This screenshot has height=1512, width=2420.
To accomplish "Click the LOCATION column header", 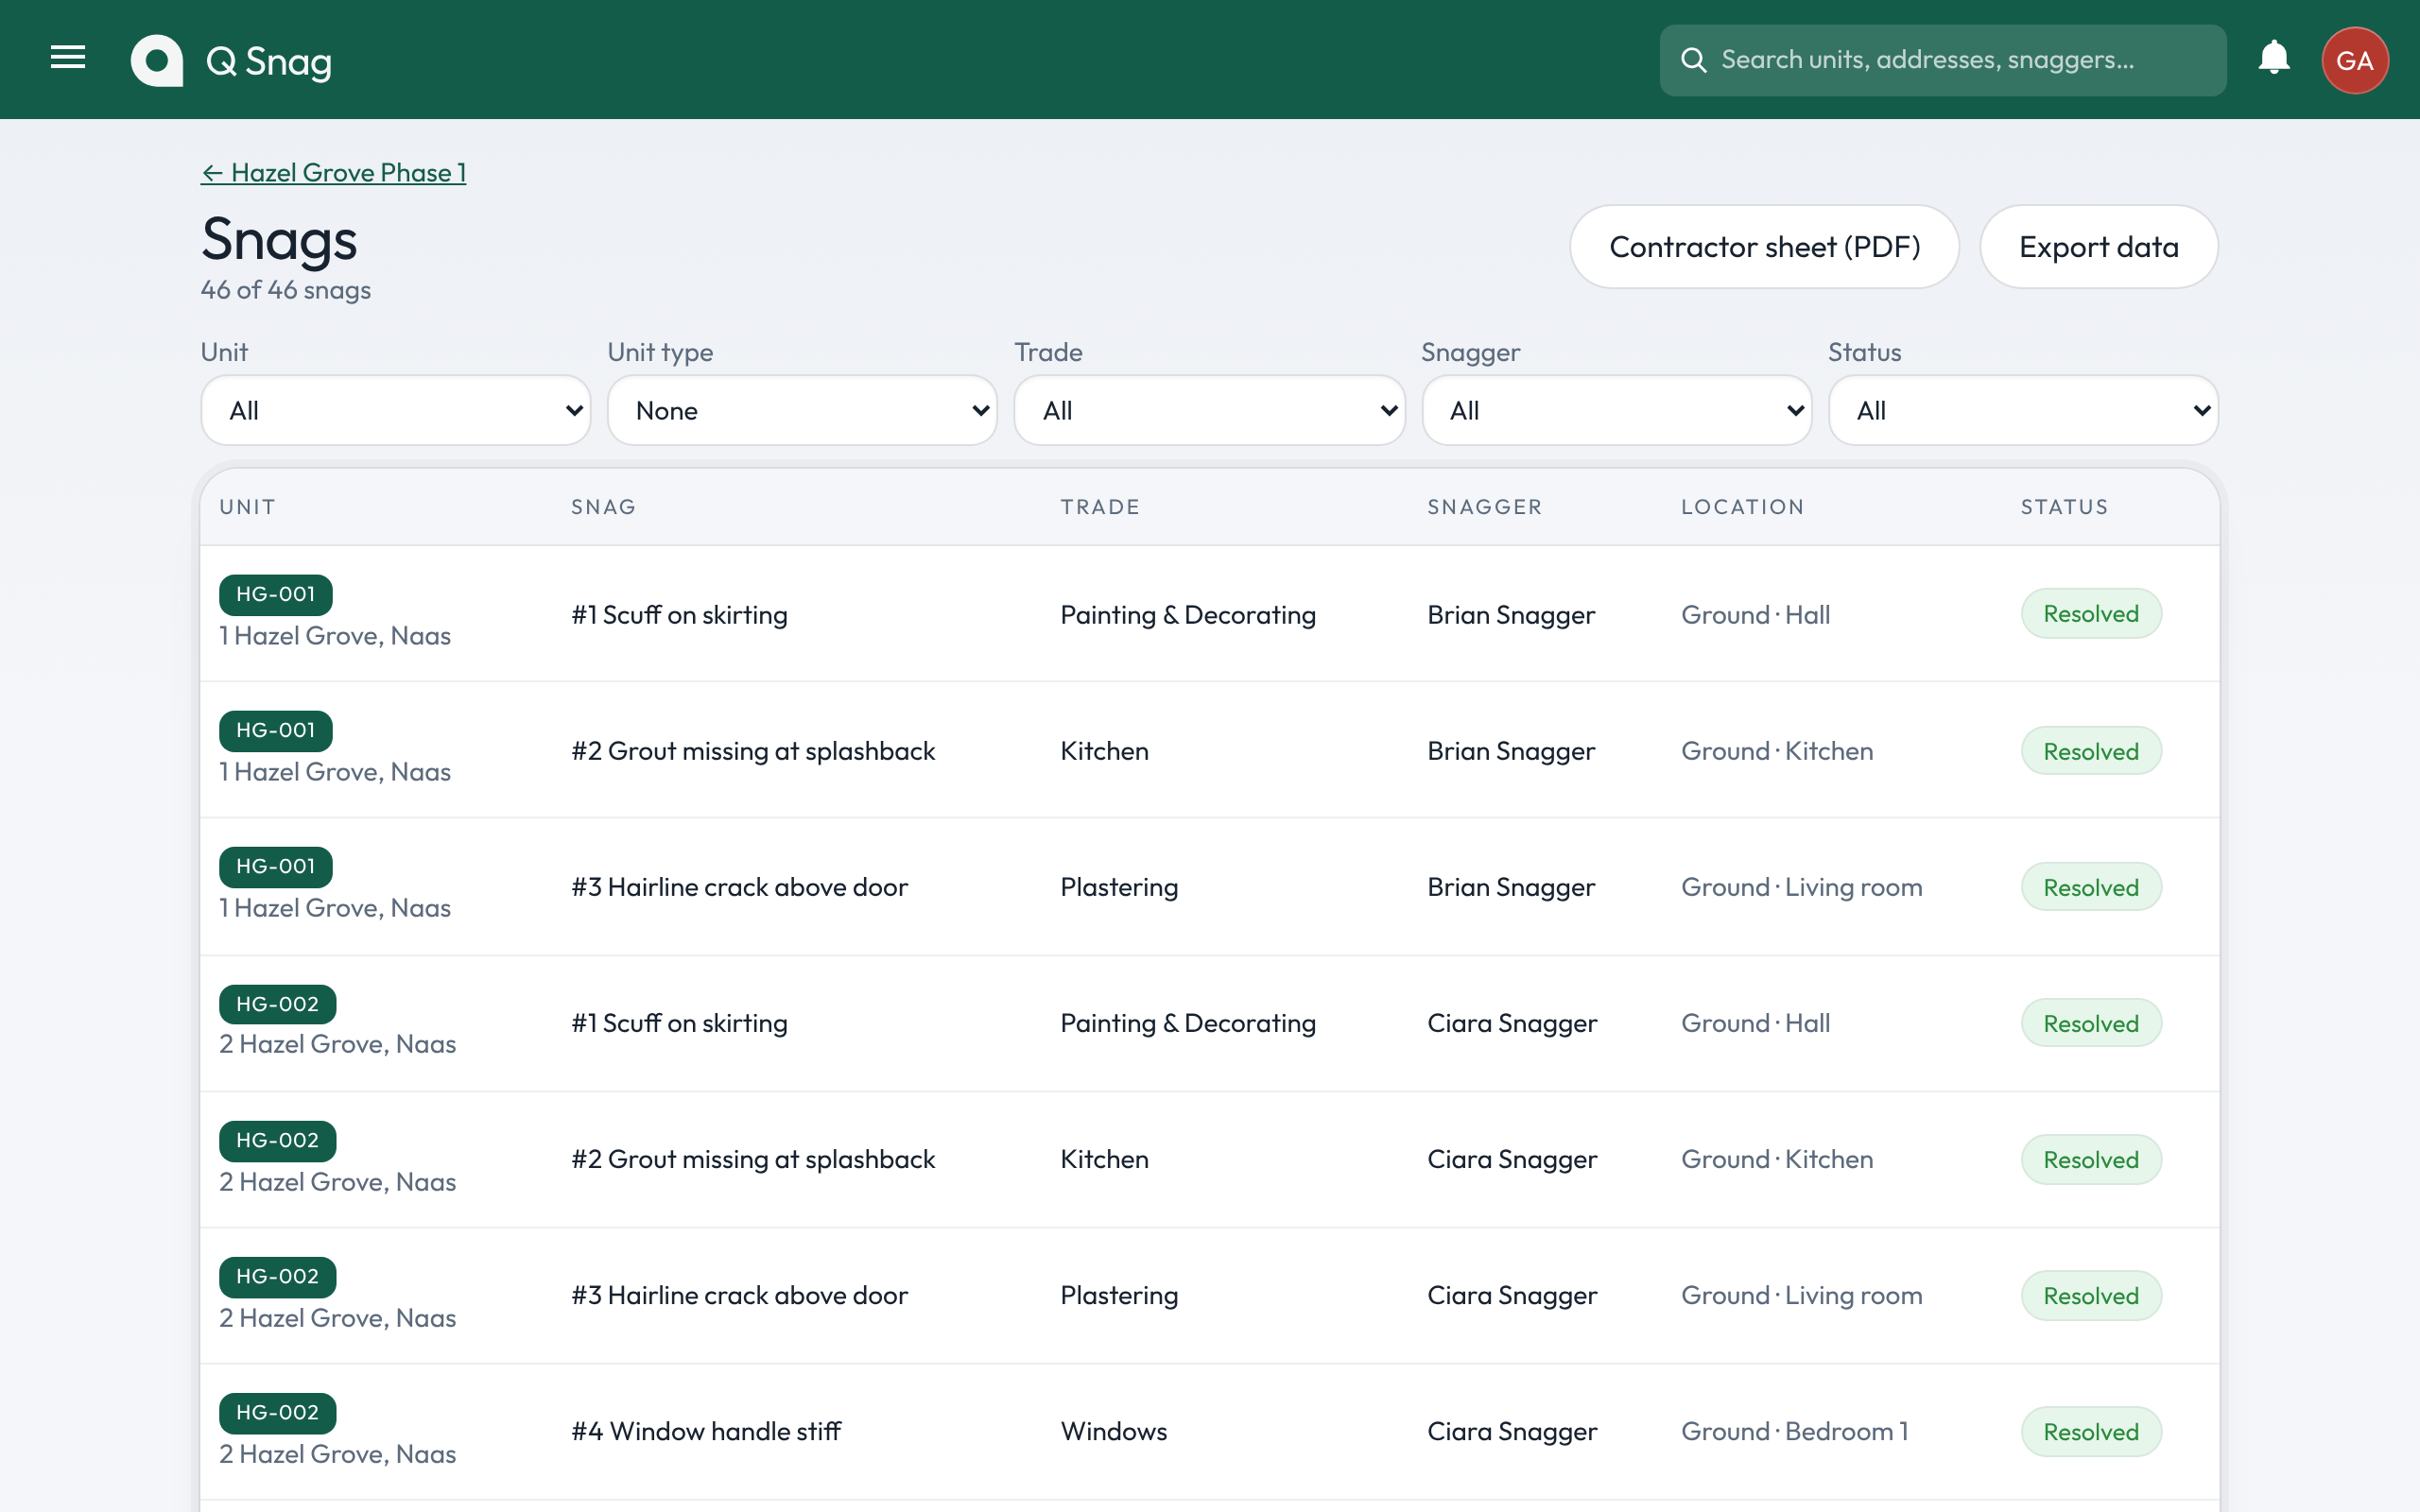I will coord(1742,507).
